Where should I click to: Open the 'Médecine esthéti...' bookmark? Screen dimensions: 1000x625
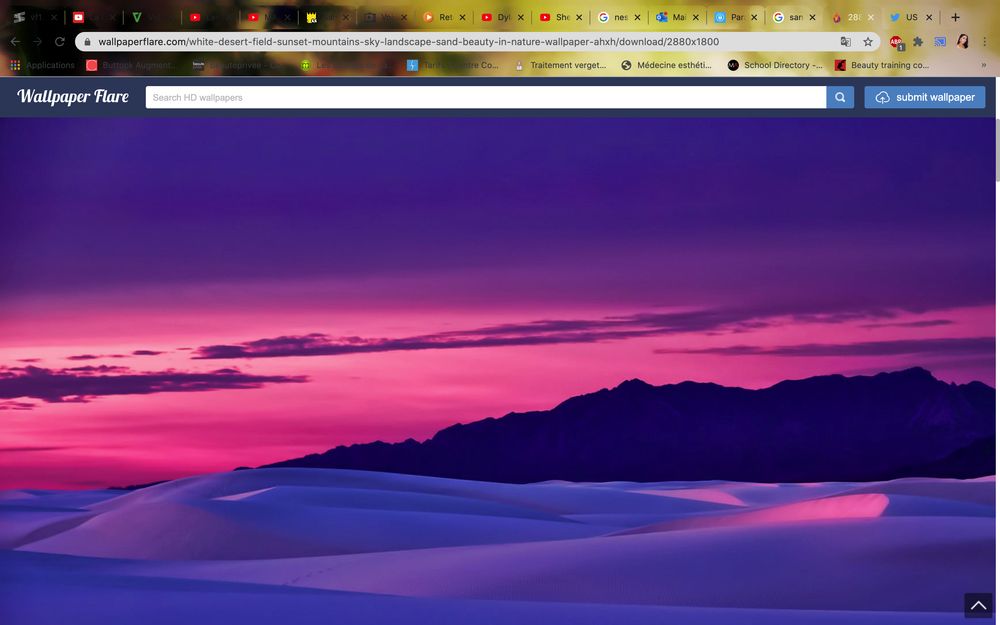tap(666, 65)
